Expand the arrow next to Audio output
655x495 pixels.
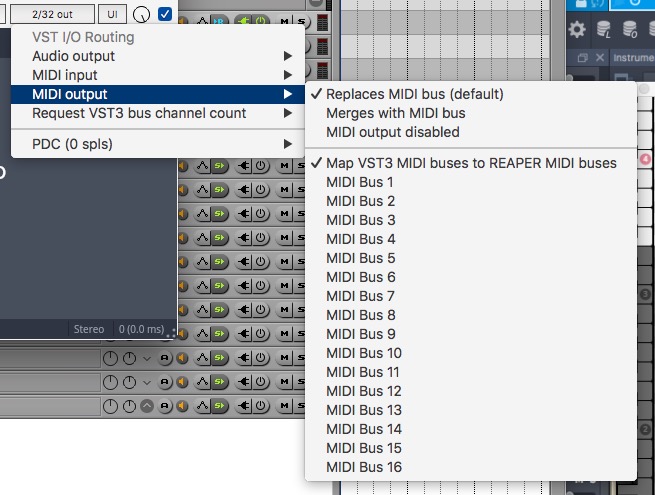click(287, 56)
